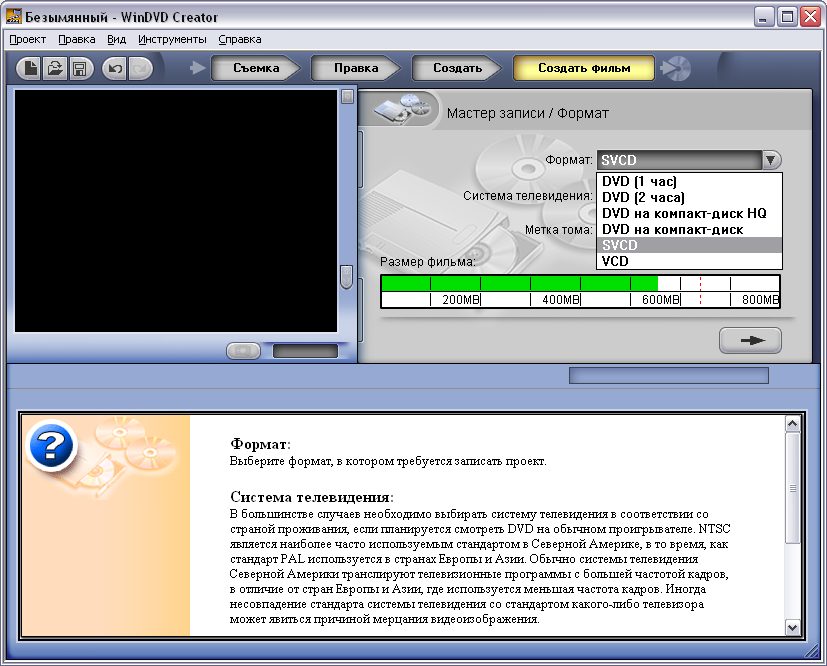
Task: Click the disc icon beside Создать фильм
Action: [x=677, y=68]
